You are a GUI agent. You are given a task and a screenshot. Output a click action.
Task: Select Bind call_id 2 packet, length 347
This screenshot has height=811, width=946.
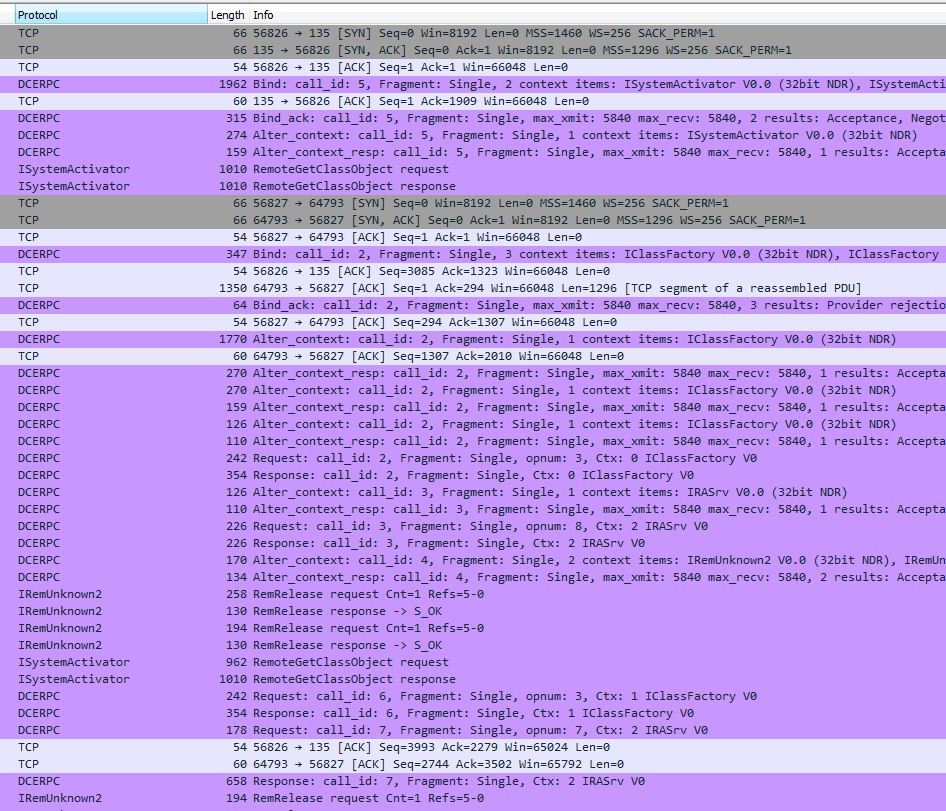(x=473, y=254)
